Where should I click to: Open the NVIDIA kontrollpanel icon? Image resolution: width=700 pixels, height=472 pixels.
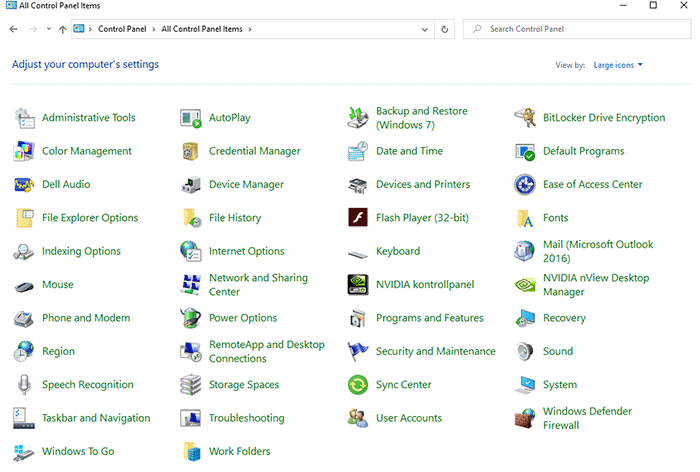point(358,284)
